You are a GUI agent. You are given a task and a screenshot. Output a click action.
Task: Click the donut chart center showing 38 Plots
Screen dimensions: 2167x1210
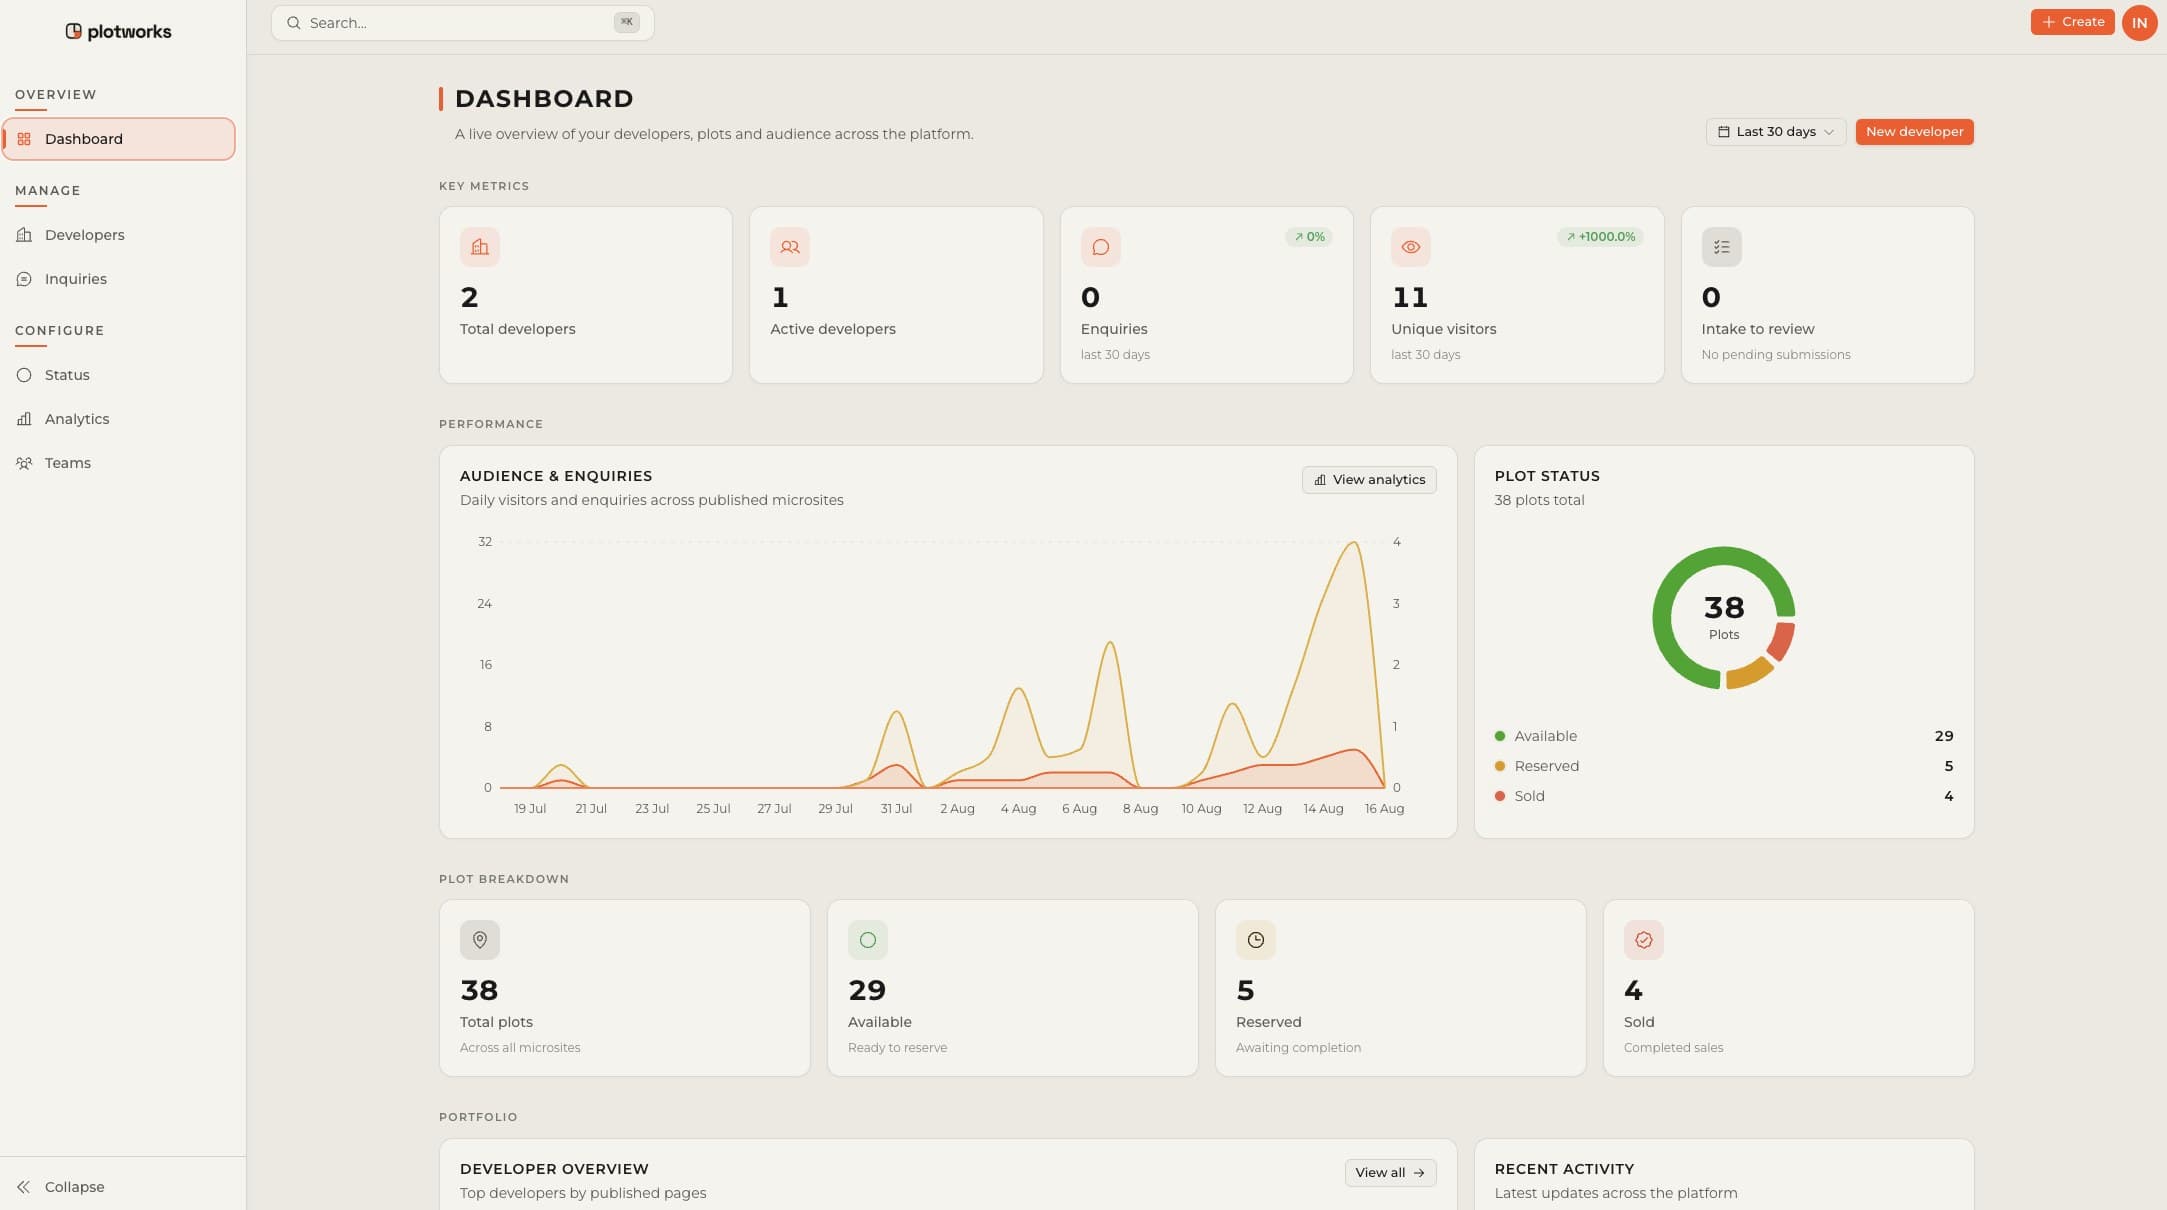tap(1723, 617)
